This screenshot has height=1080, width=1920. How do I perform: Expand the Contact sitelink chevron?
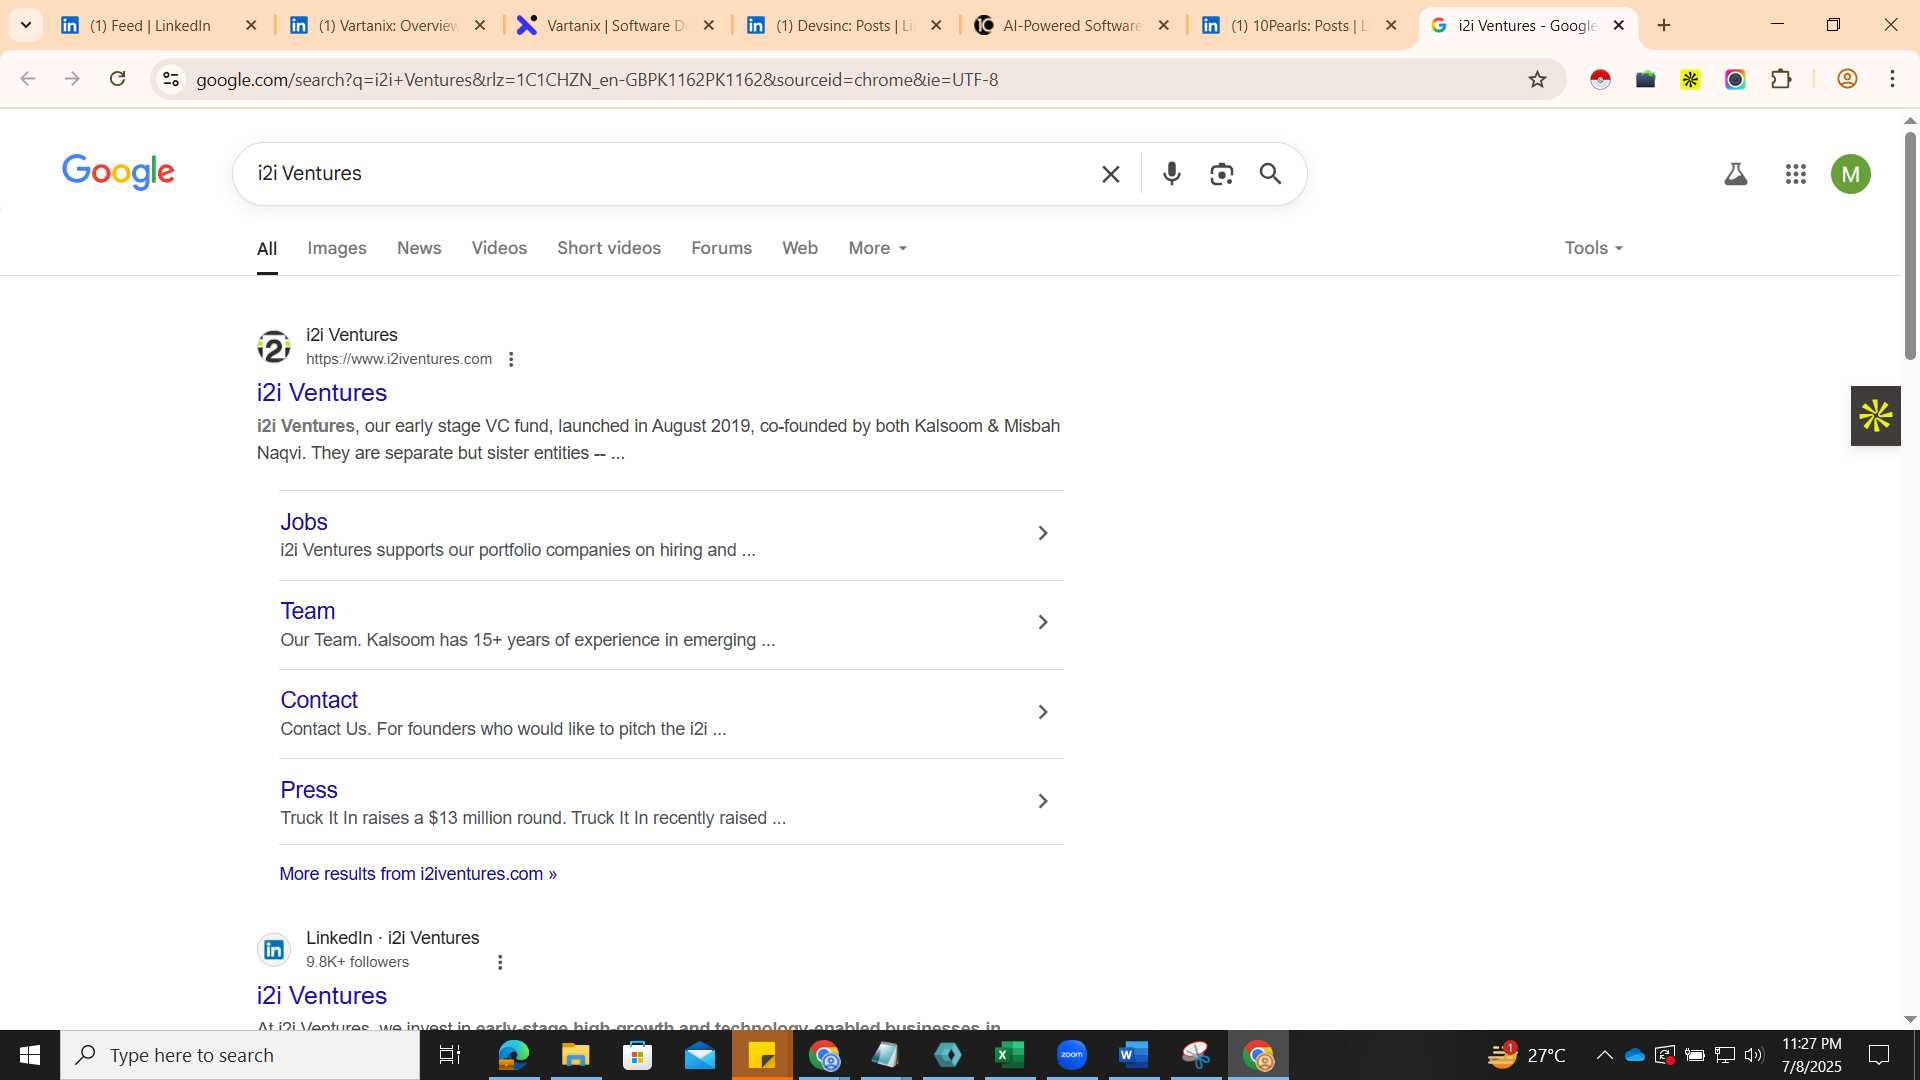[x=1042, y=712]
